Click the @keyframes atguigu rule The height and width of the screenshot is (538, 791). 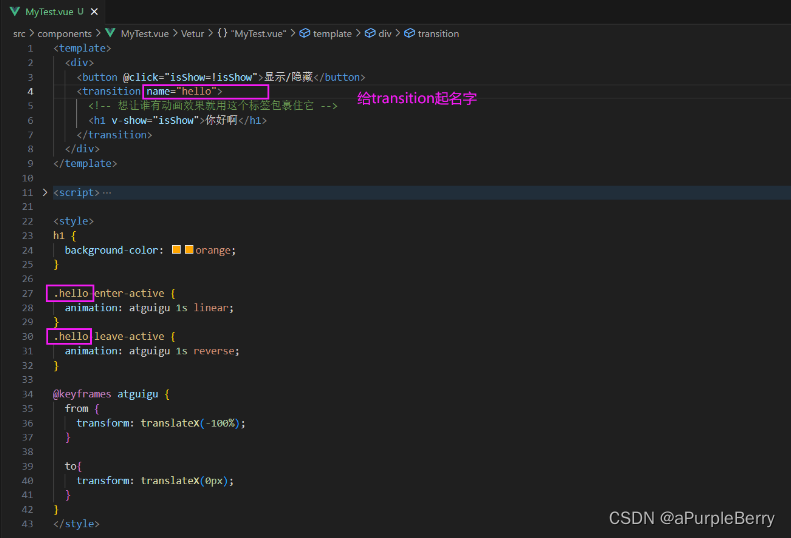(105, 394)
